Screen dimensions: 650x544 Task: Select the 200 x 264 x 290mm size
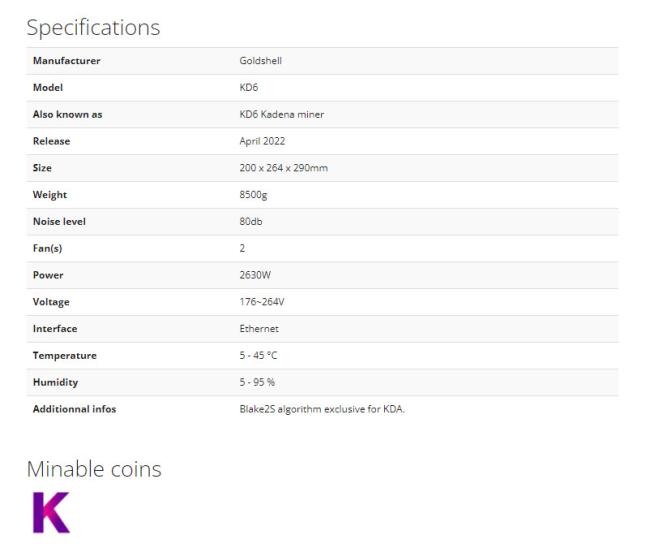click(284, 168)
